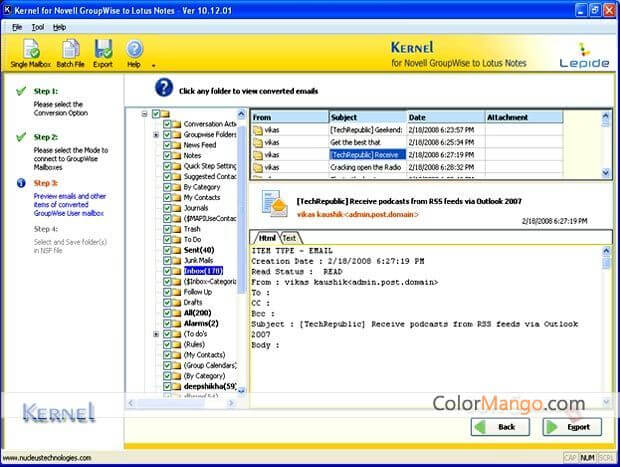Select the highlighted [TechRepublic] Receive subject cell

coord(368,155)
